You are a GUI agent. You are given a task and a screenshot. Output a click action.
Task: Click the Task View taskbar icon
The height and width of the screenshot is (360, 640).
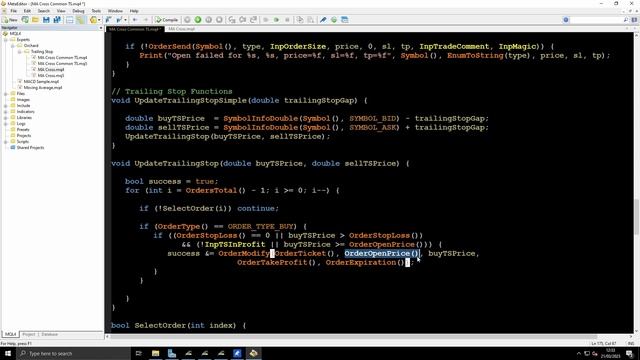pyautogui.click(x=139, y=353)
